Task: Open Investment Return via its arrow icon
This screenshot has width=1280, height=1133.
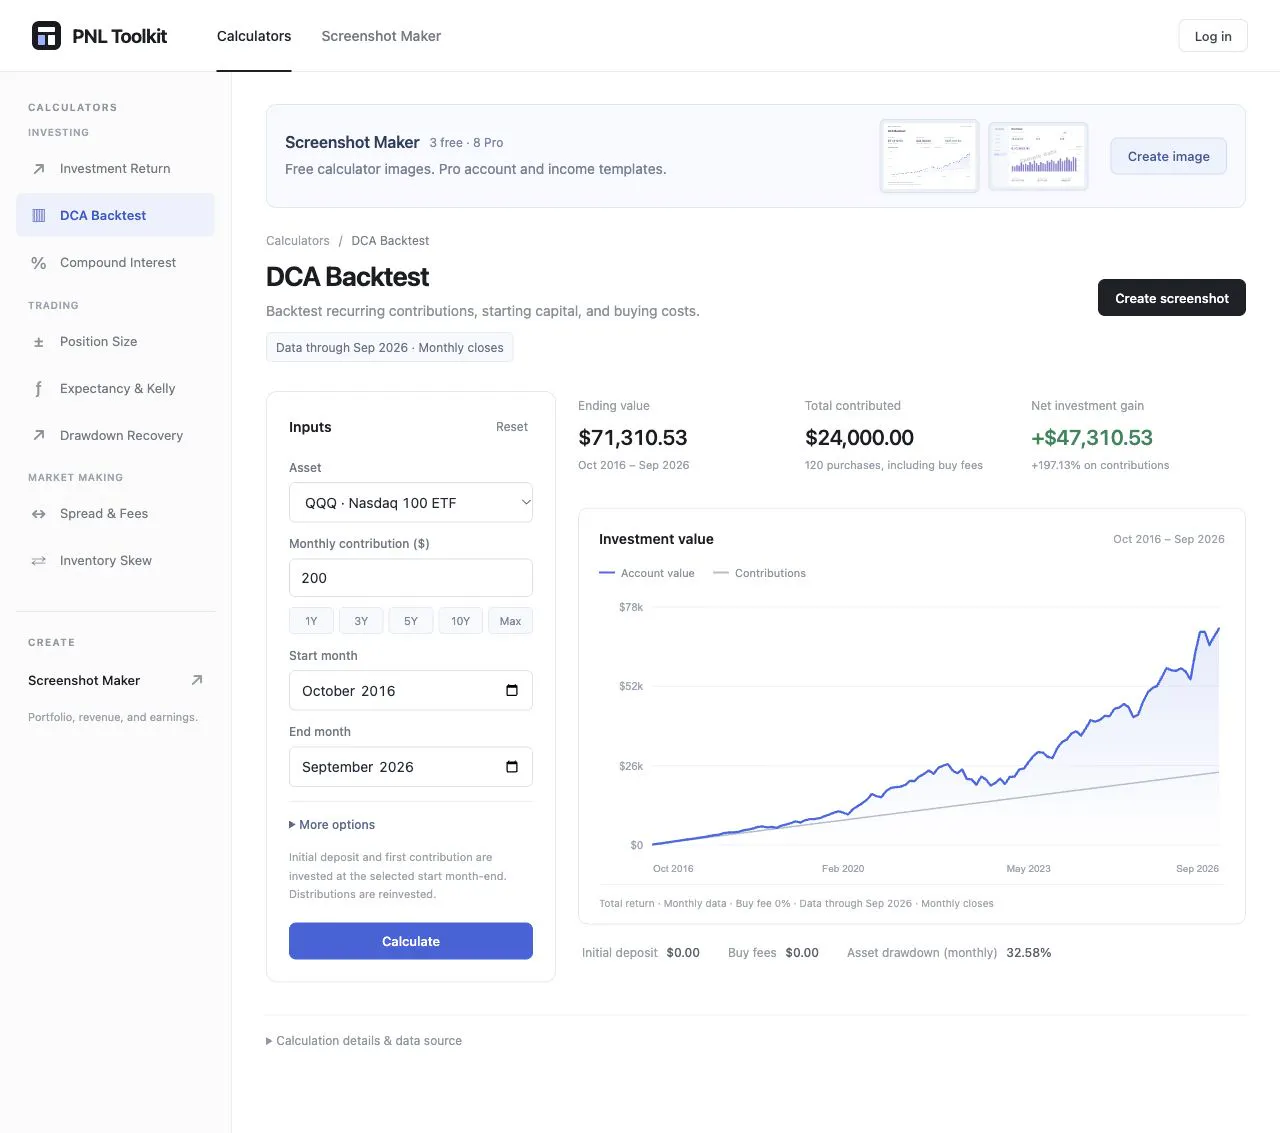Action: pyautogui.click(x=39, y=169)
